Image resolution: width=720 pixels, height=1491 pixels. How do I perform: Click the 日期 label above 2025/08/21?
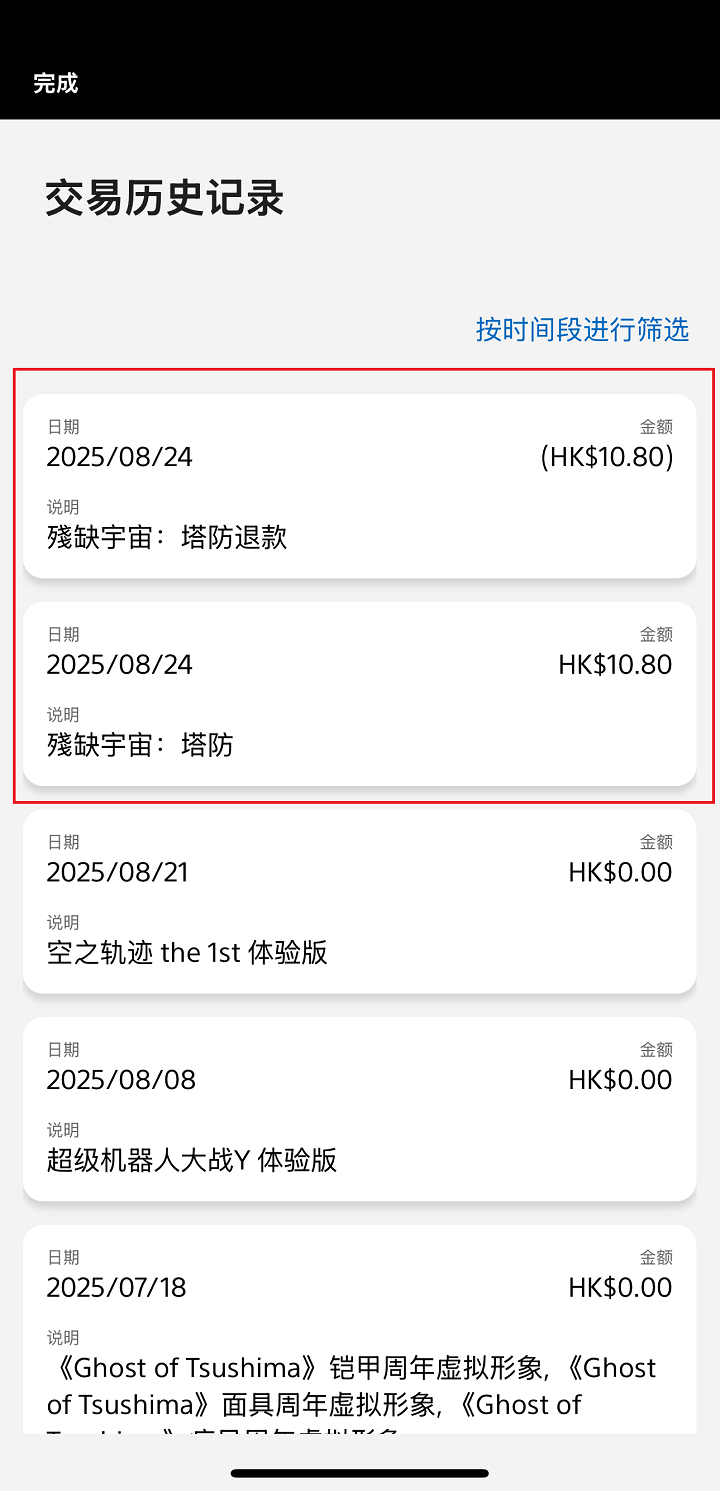[x=63, y=842]
